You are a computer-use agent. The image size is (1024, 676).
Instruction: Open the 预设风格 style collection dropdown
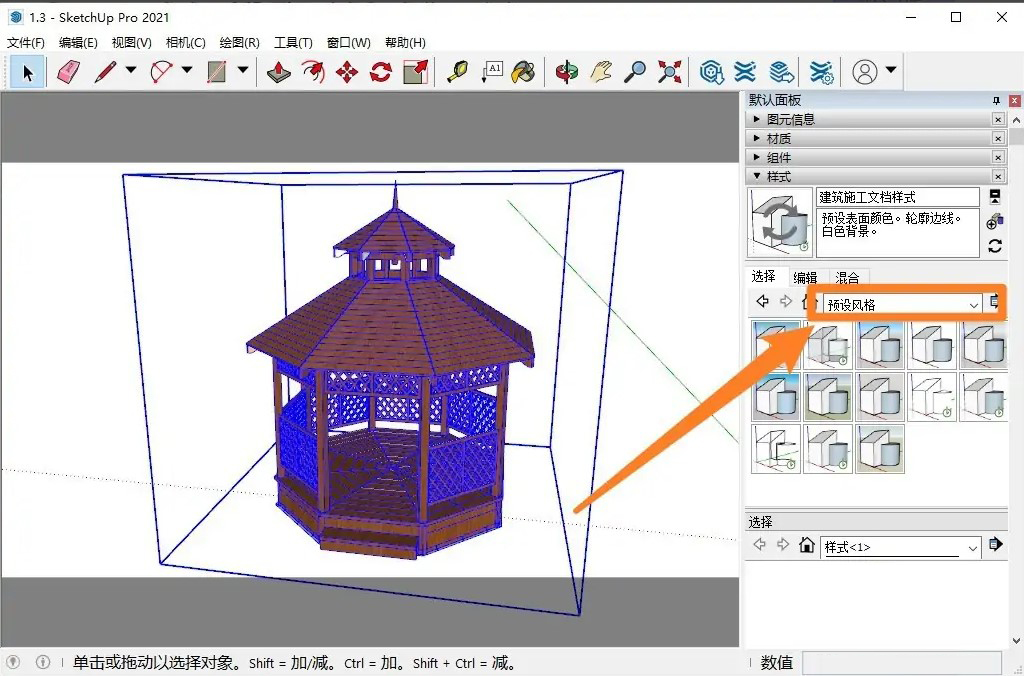tap(973, 304)
